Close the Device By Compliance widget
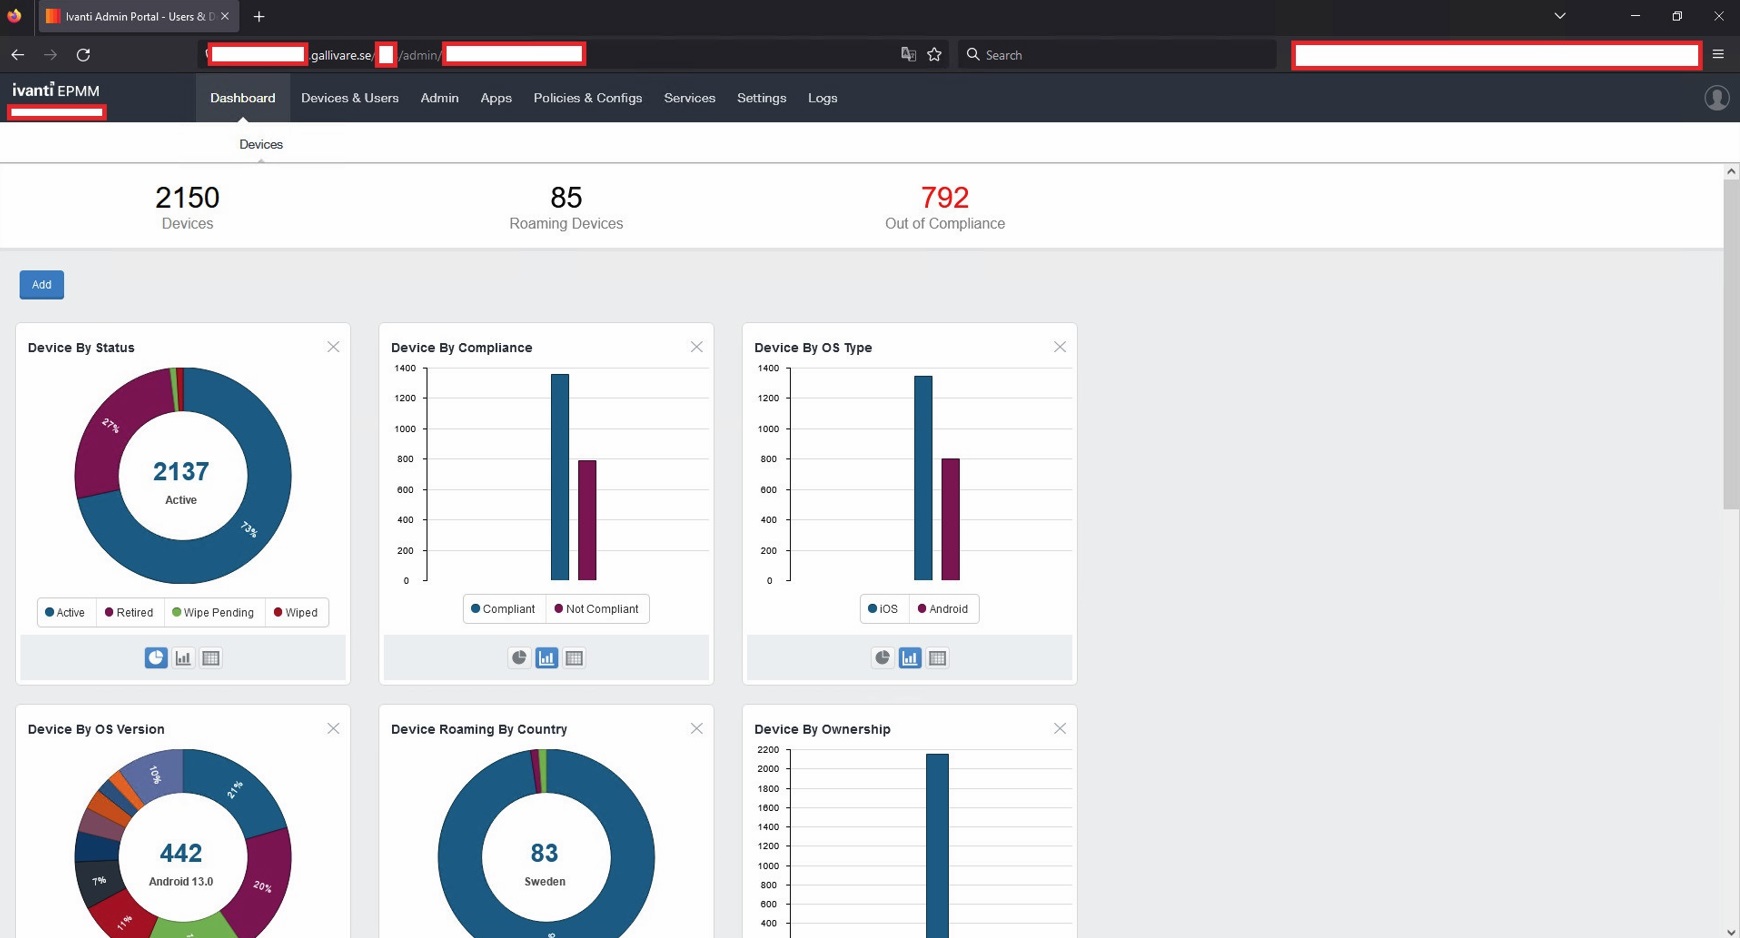Screen dimensions: 1740x938 pos(696,347)
